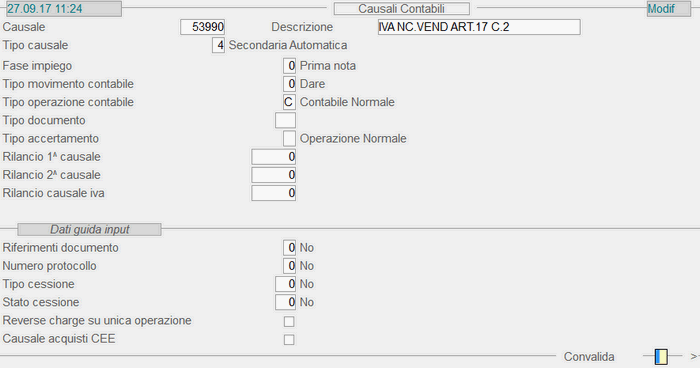Click the Modif button

[x=669, y=9]
